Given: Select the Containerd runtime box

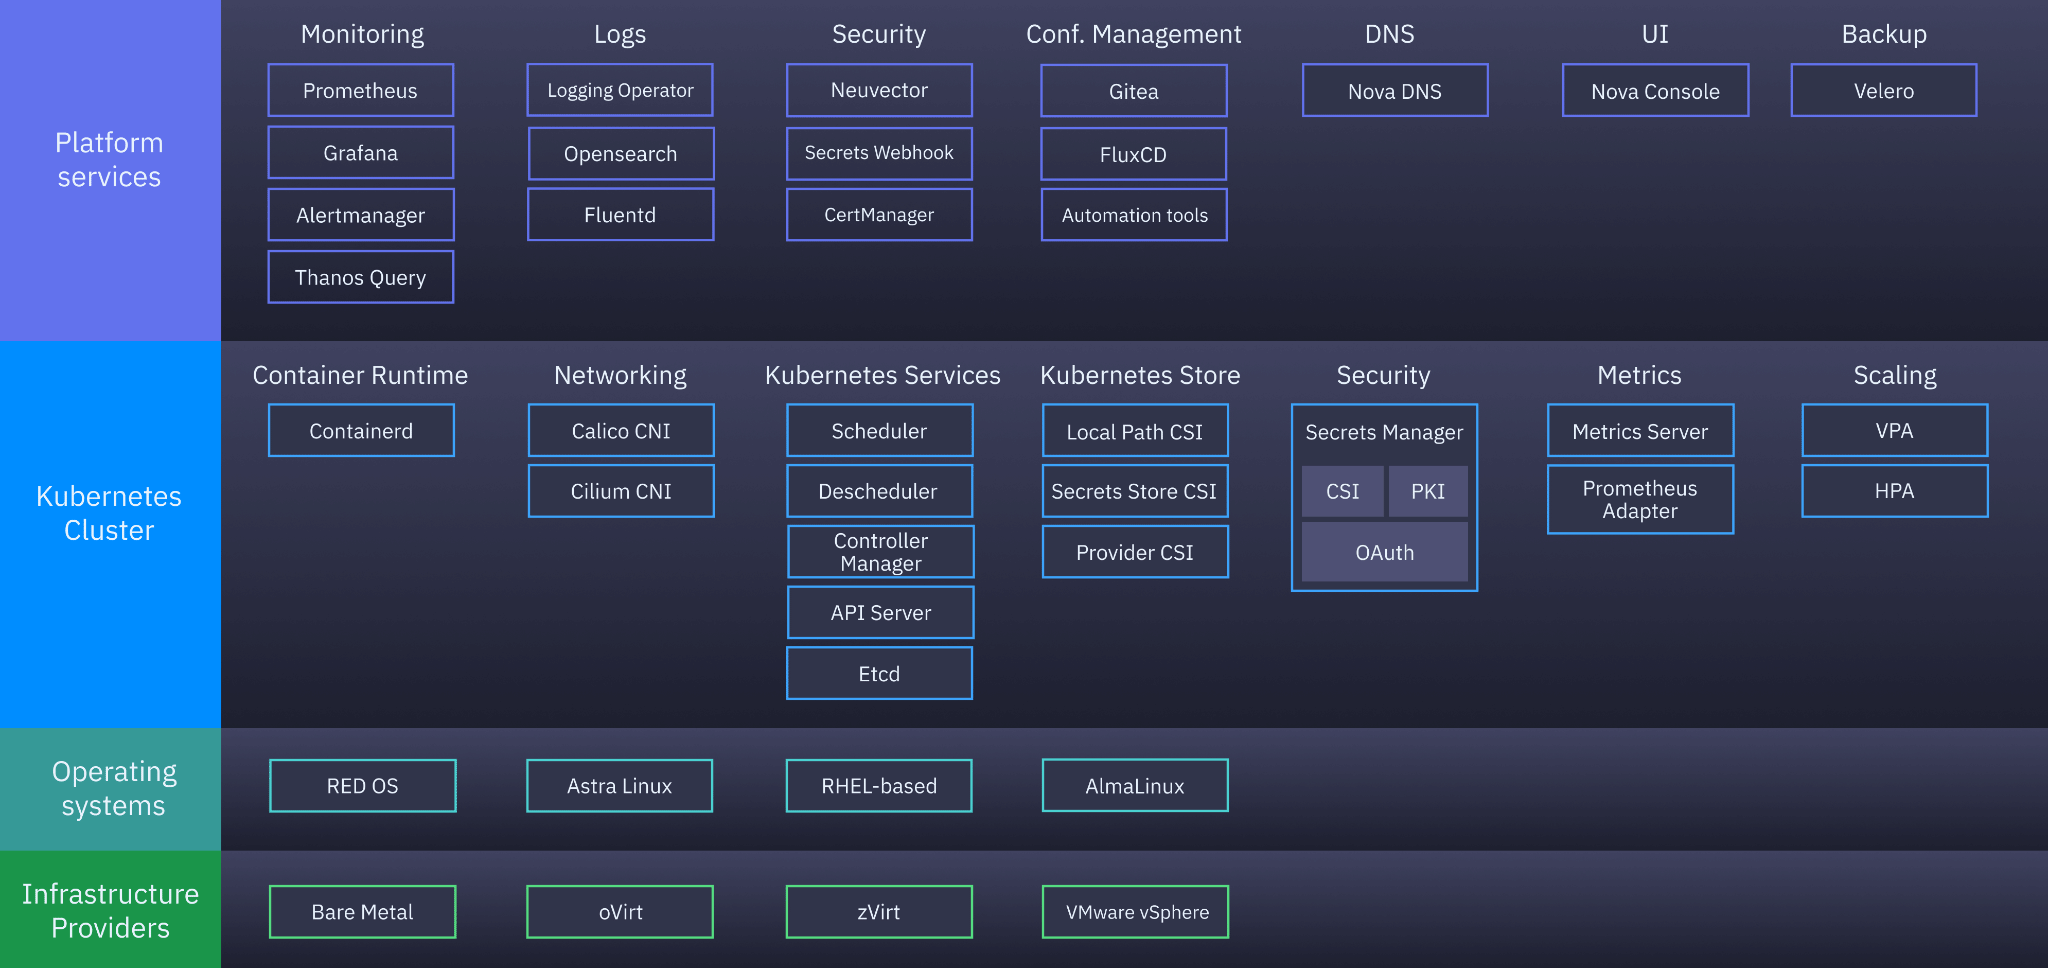Looking at the screenshot, I should pyautogui.click(x=361, y=431).
